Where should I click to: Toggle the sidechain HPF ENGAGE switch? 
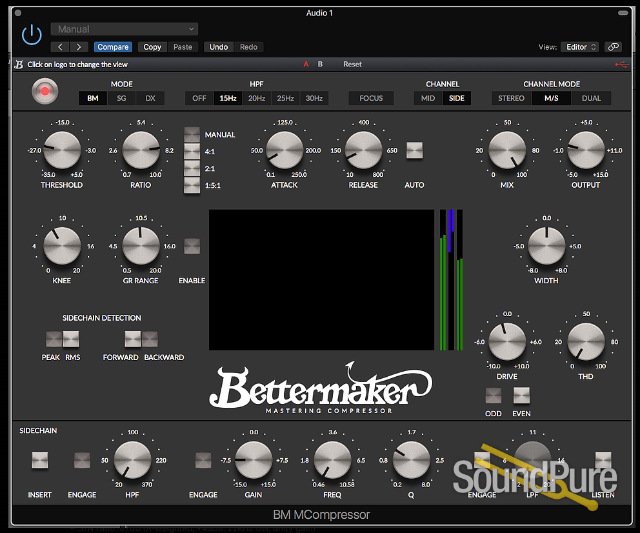(82, 460)
